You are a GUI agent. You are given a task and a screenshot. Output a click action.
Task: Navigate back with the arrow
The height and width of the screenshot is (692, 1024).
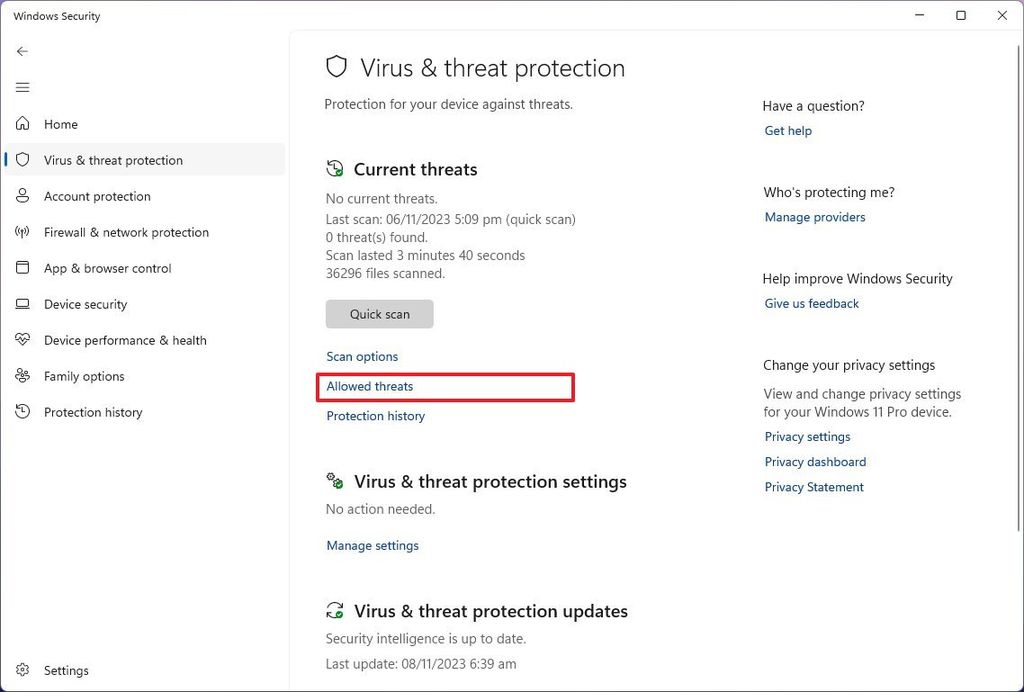22,51
